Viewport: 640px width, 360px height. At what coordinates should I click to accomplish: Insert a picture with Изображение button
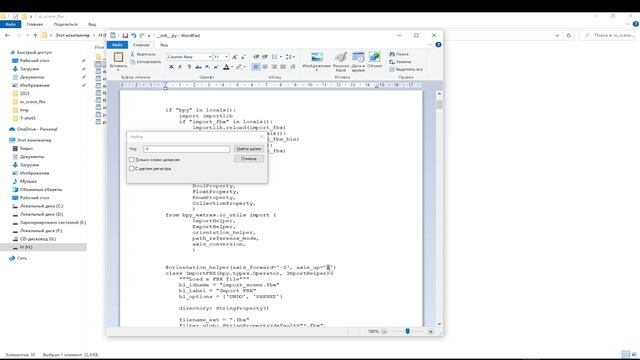click(317, 60)
